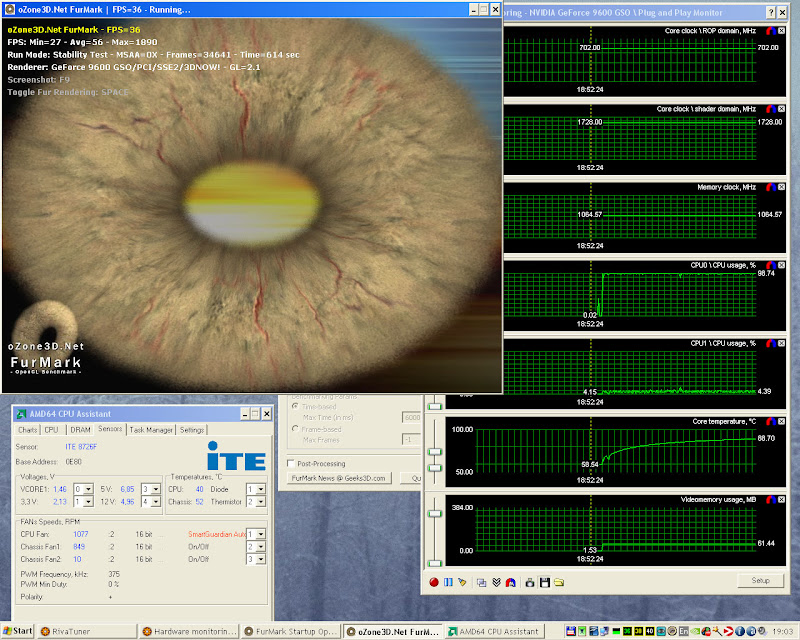The image size is (800, 640).
Task: Switch to FurMark Startup Options taskbar button
Action: coord(291,631)
